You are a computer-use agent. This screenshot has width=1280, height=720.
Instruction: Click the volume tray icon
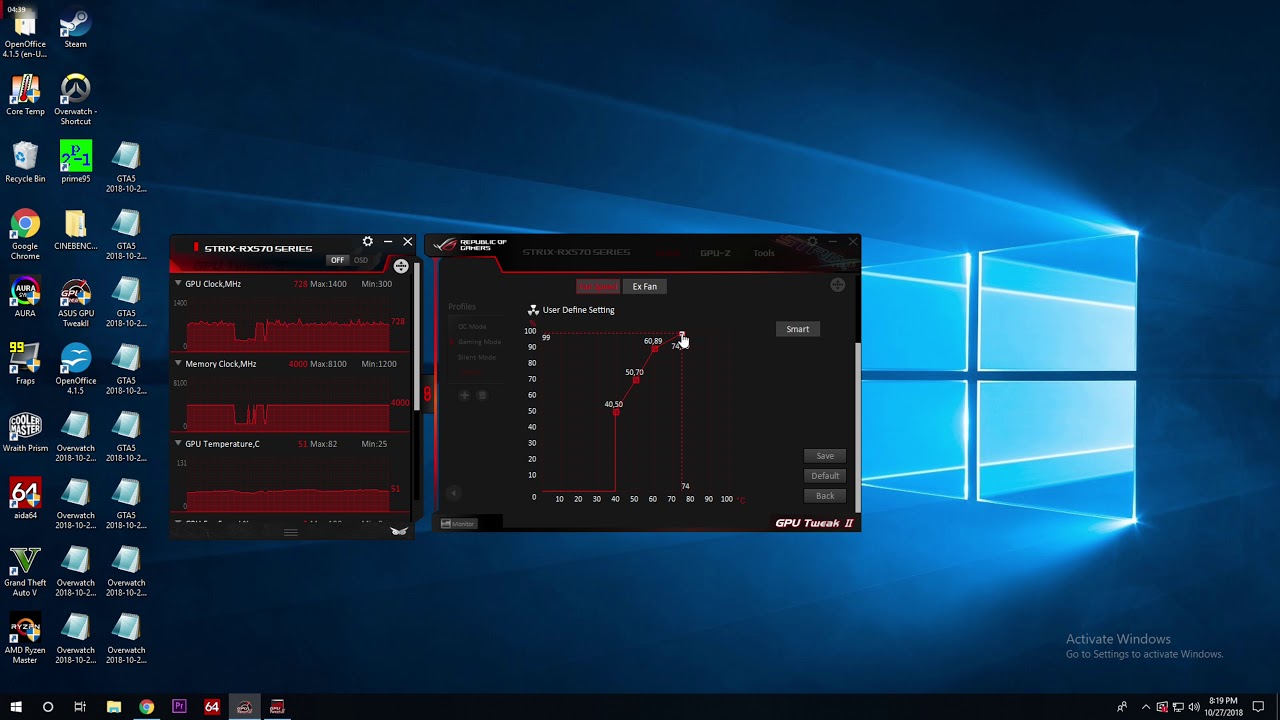click(1194, 707)
